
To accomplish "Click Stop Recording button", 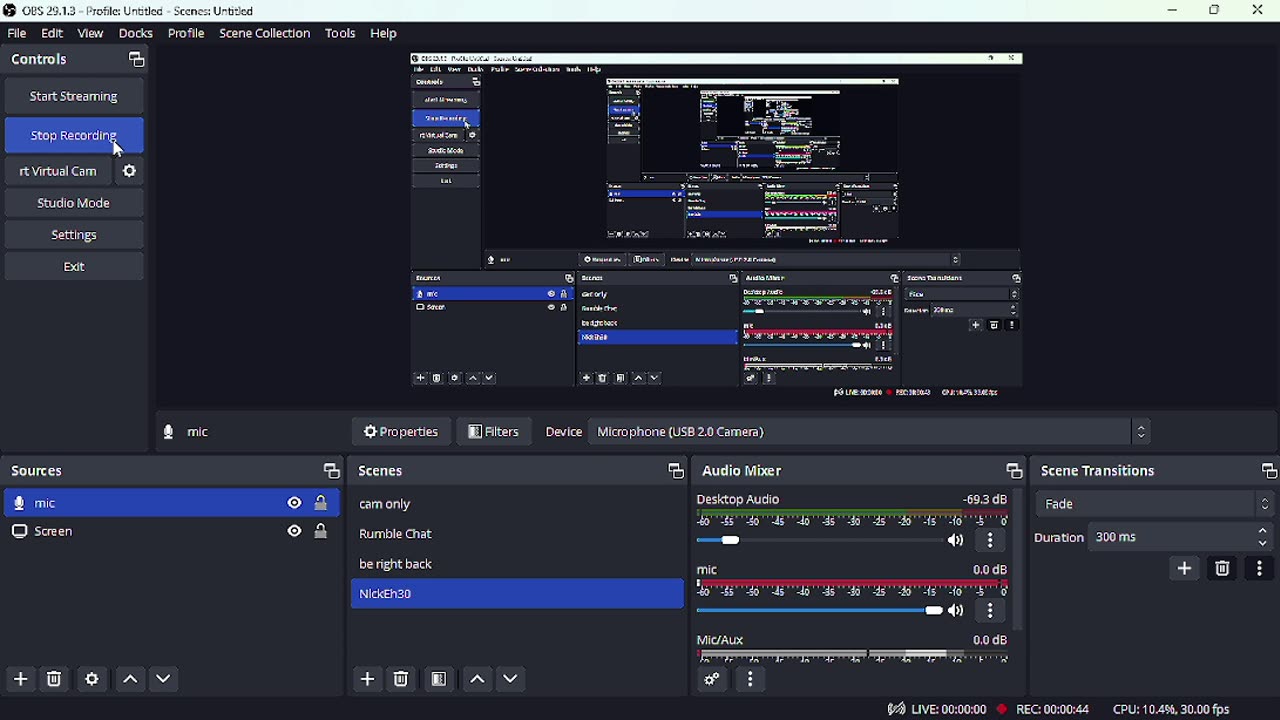I will 74,136.
